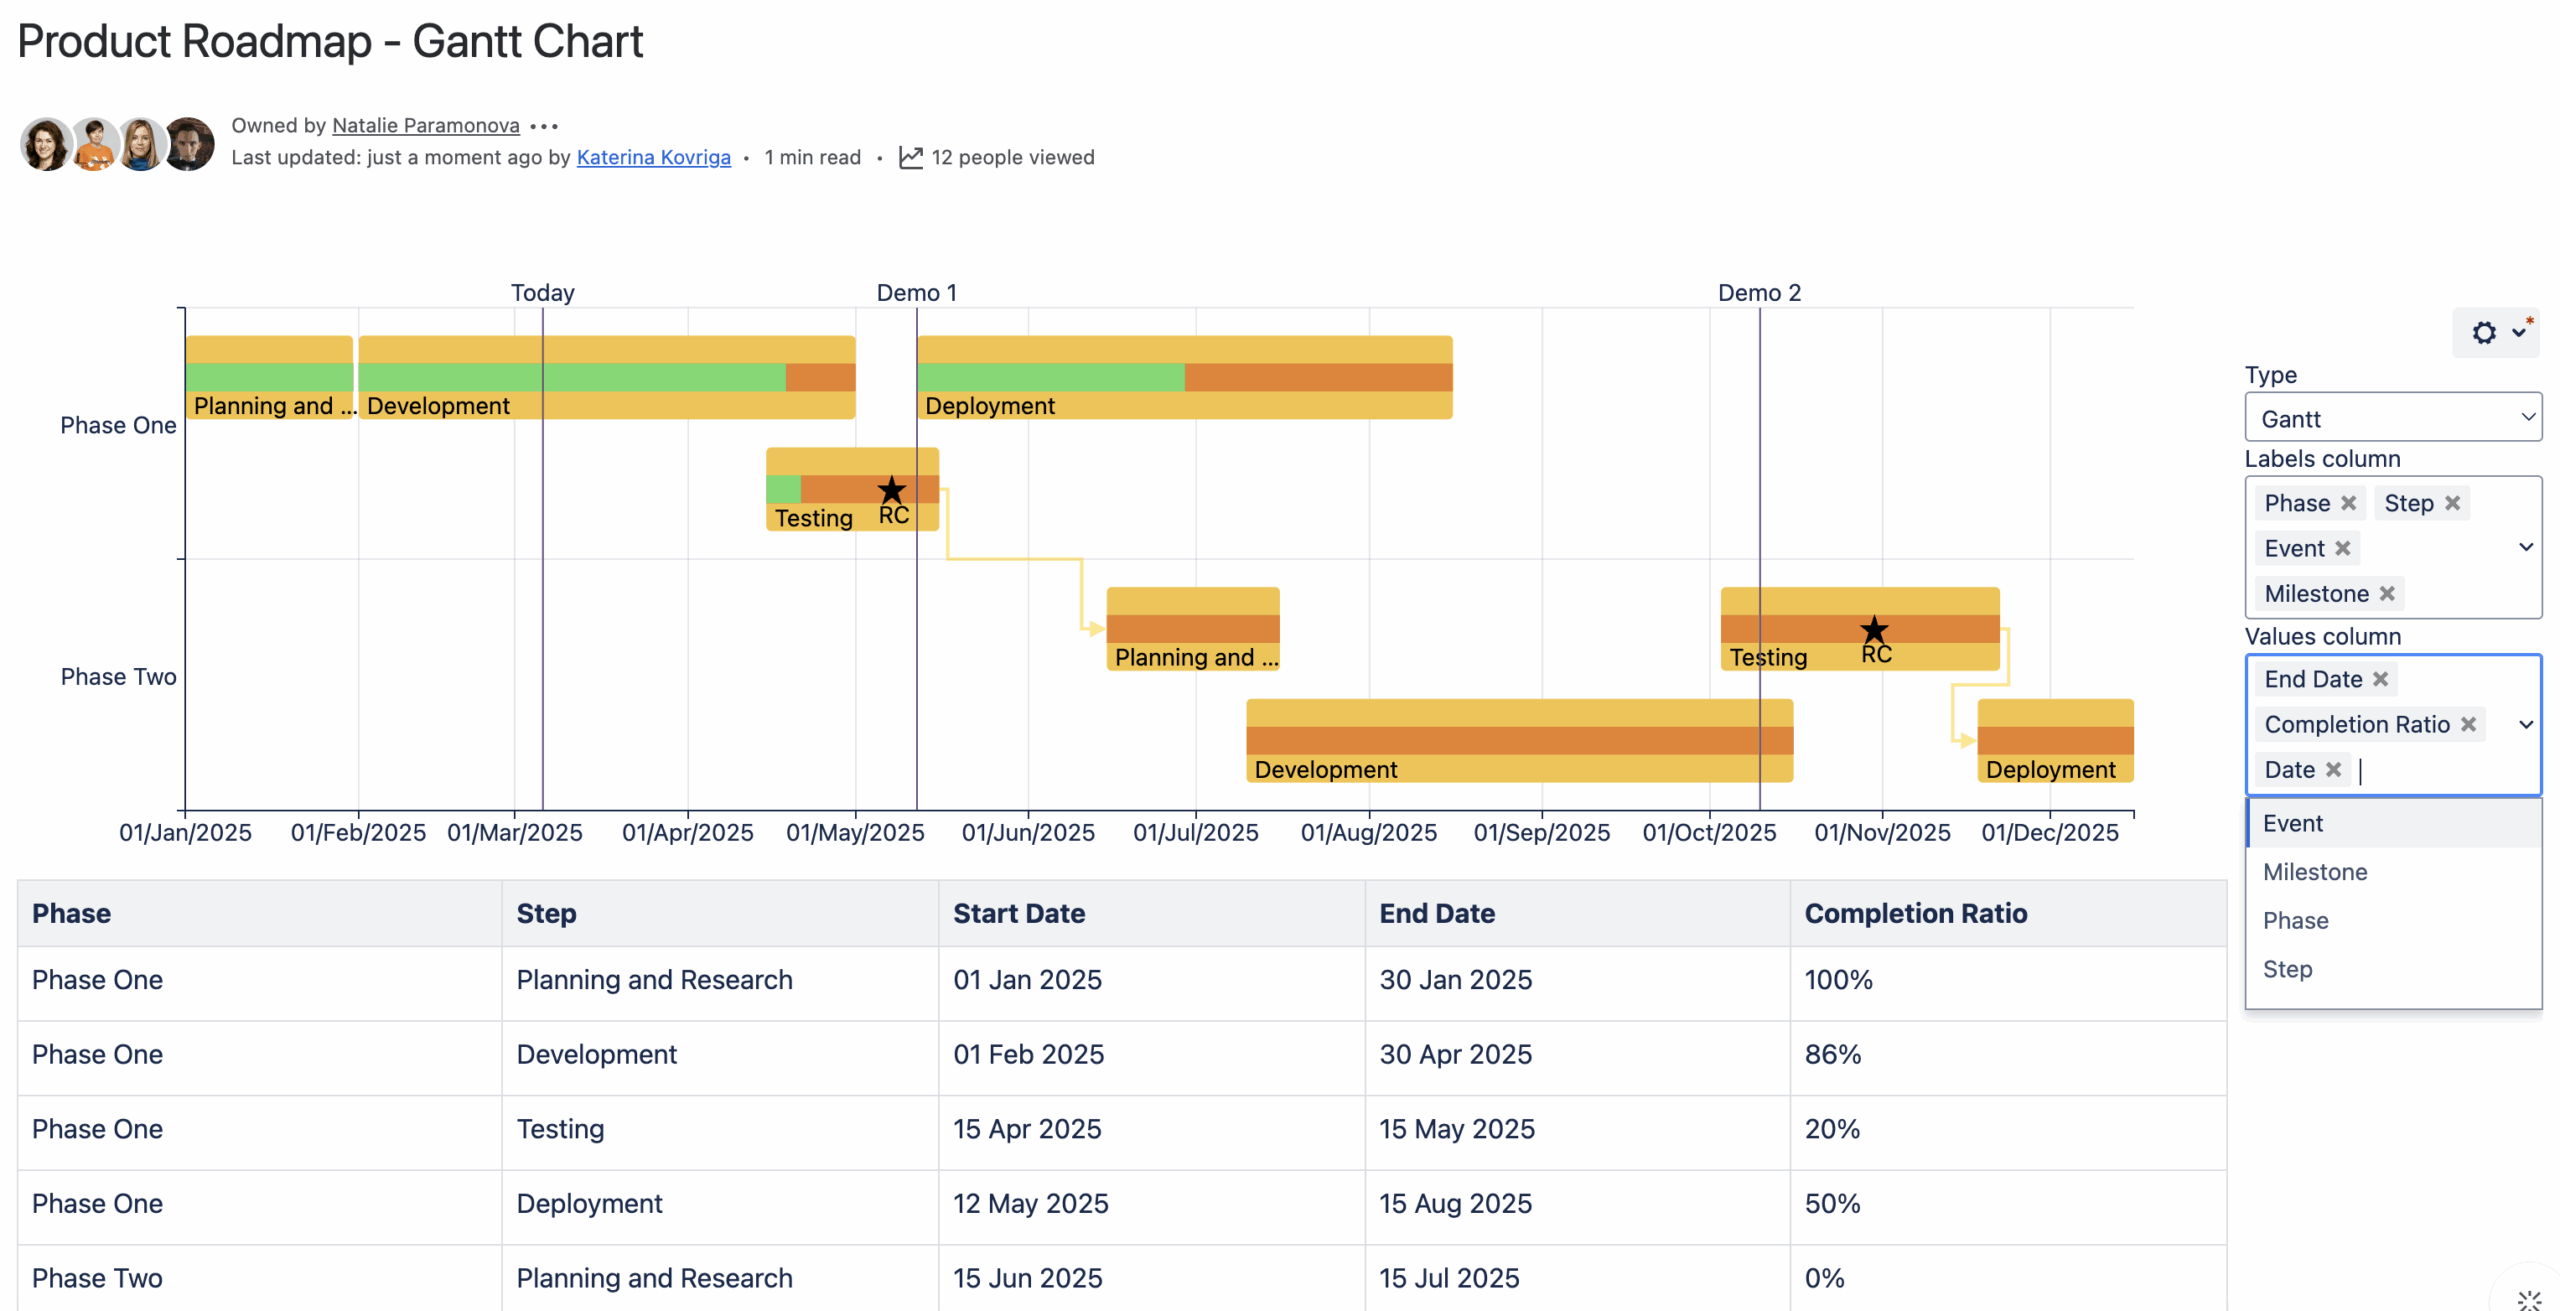Select Phase in the values dropdown list
This screenshot has width=2560, height=1311.
[x=2296, y=920]
